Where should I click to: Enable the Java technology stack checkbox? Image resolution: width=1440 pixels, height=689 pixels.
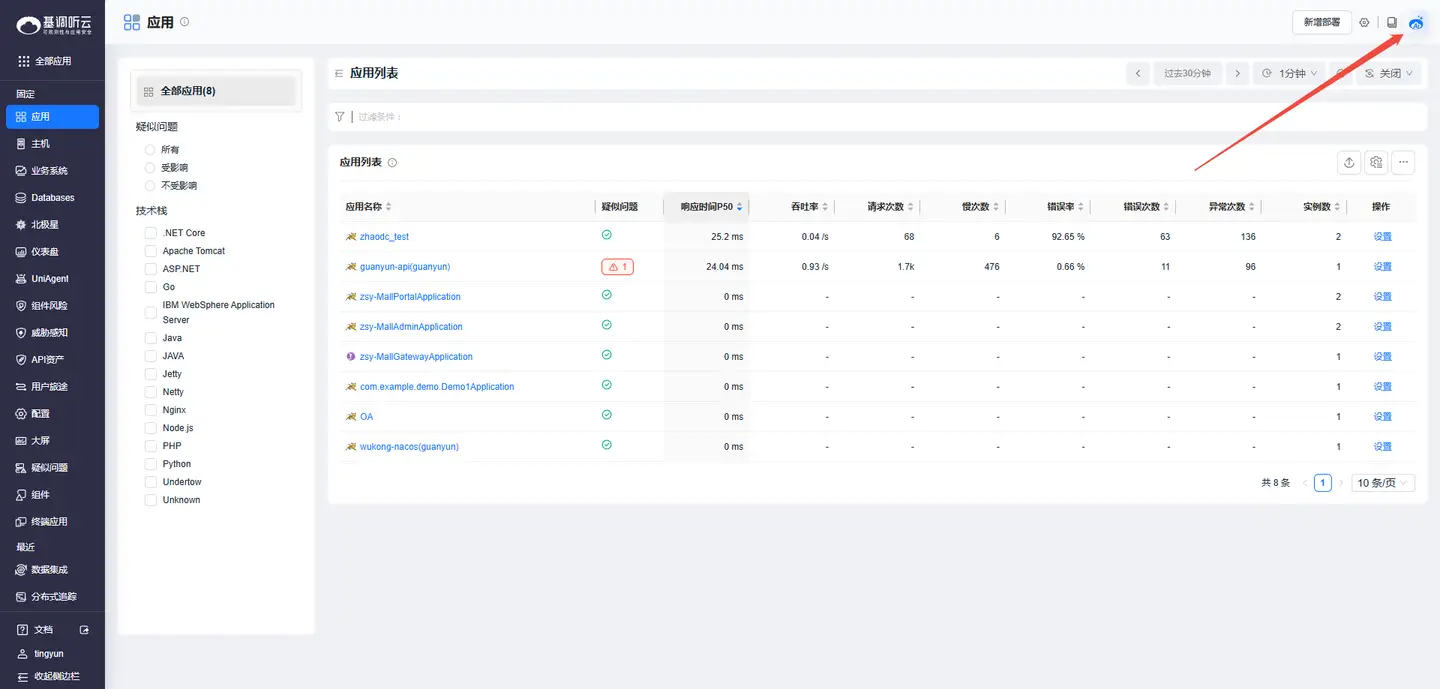[151, 338]
